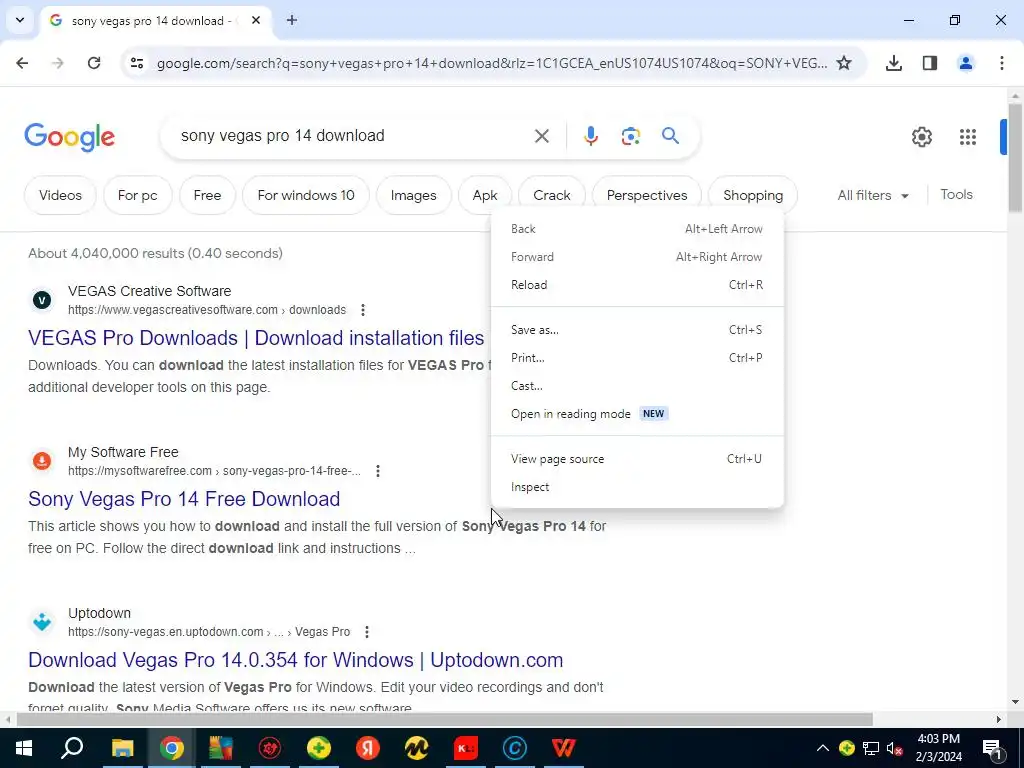Screen dimensions: 1024x768
Task: Open new tab with plus button
Action: coord(292,20)
